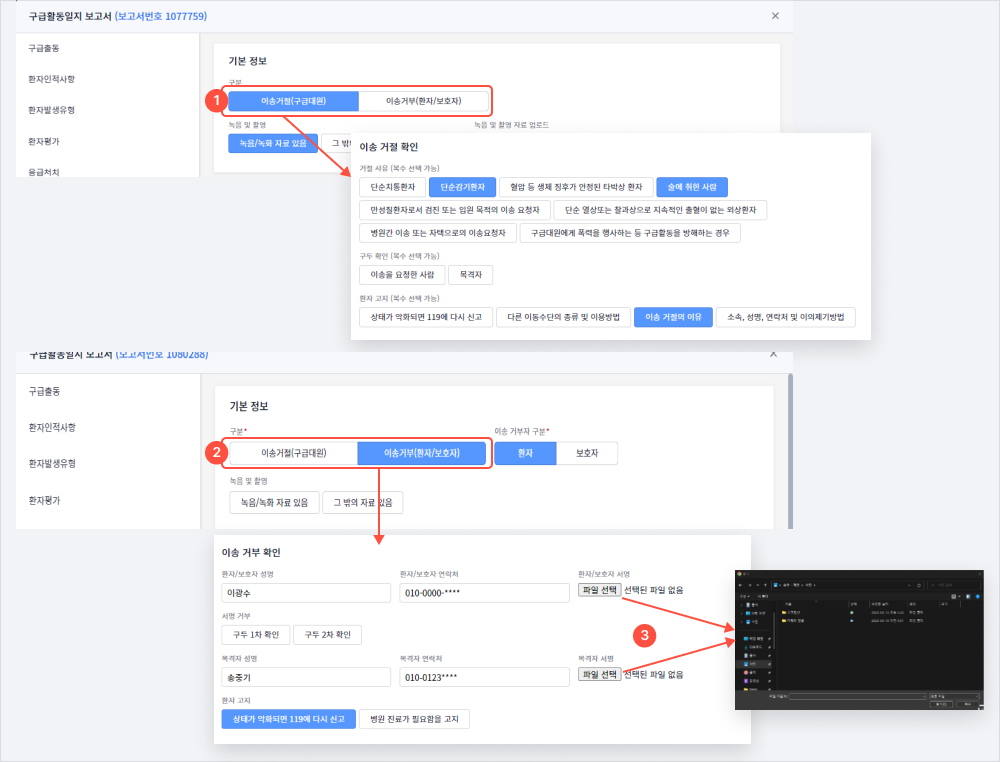The image size is (1000, 762).
Task: Select 이송거부(환자/보호자) in report 1077759
Action: (423, 101)
